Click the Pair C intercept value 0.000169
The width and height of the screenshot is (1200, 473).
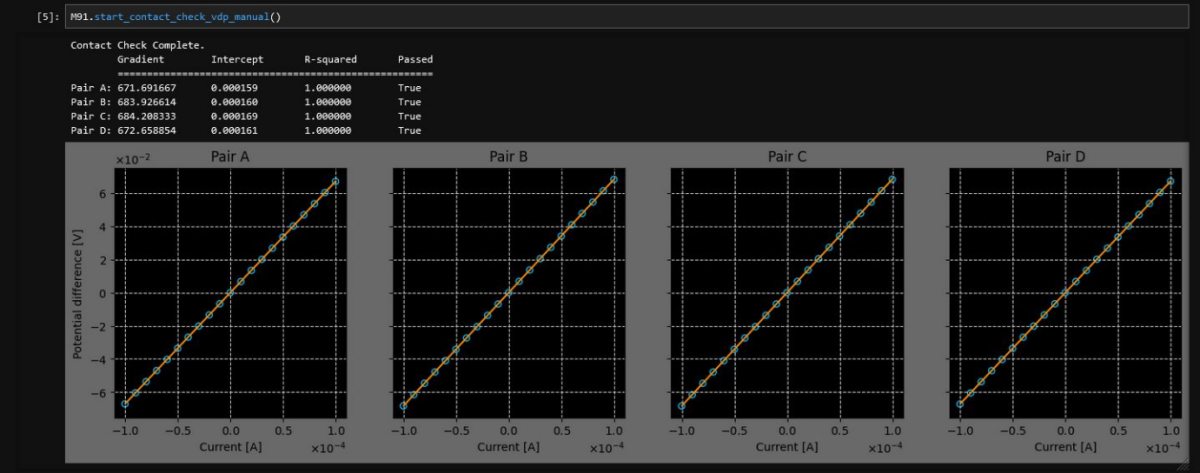click(234, 116)
